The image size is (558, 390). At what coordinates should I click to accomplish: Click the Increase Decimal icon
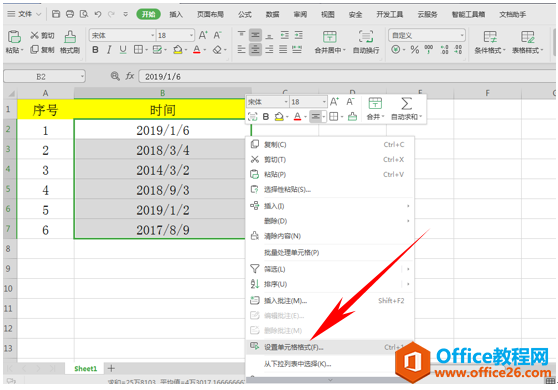(444, 50)
